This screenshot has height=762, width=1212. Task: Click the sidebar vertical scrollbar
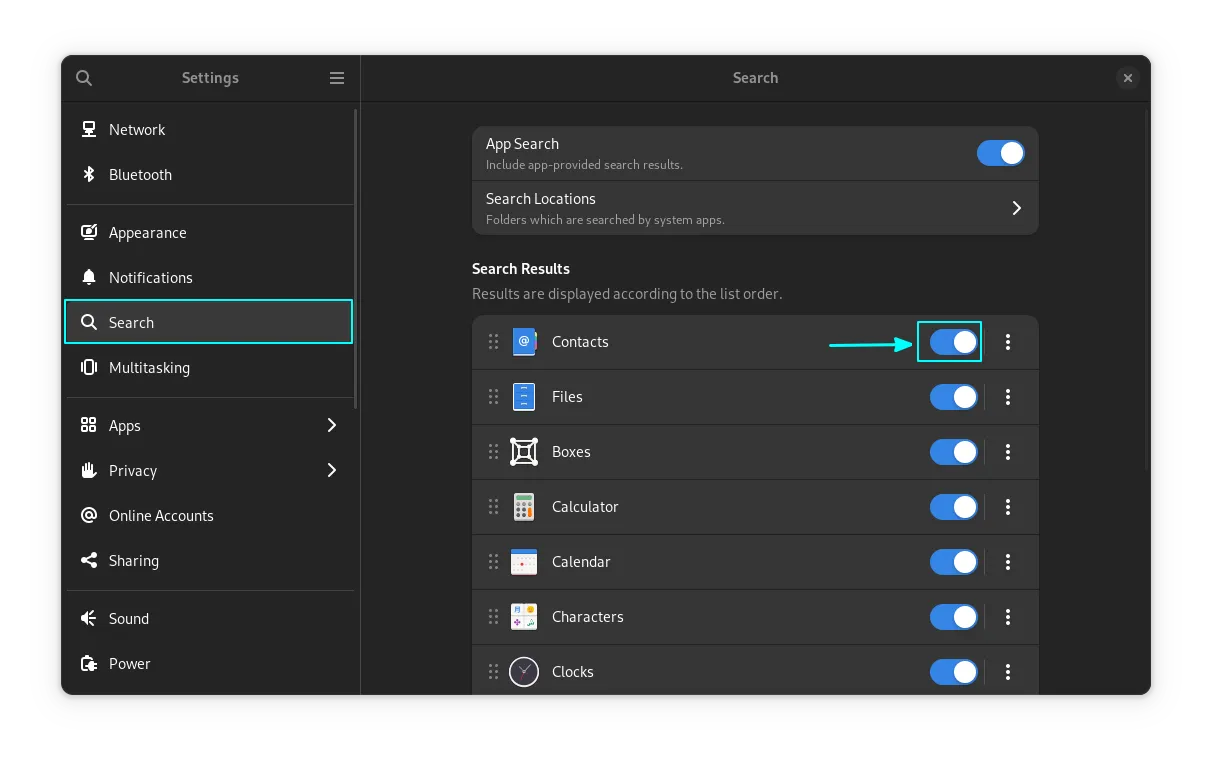tap(356, 260)
